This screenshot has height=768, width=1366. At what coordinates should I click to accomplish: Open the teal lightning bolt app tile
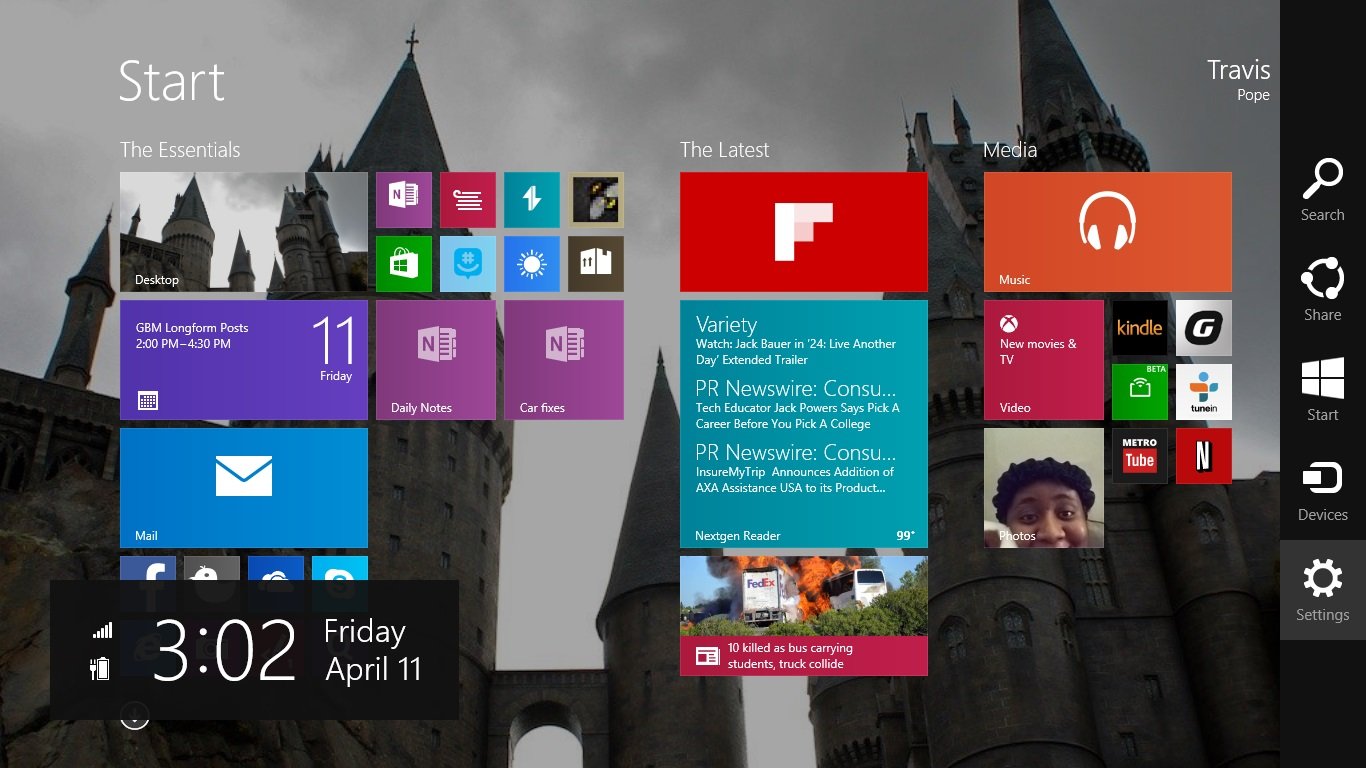[x=532, y=200]
